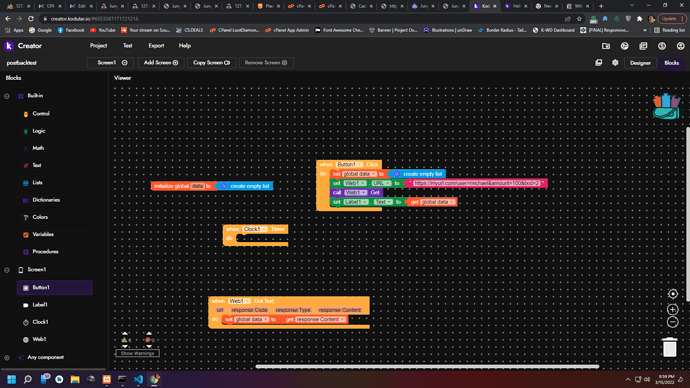Reload the browser page
This screenshot has height=388, width=690.
pos(31,19)
